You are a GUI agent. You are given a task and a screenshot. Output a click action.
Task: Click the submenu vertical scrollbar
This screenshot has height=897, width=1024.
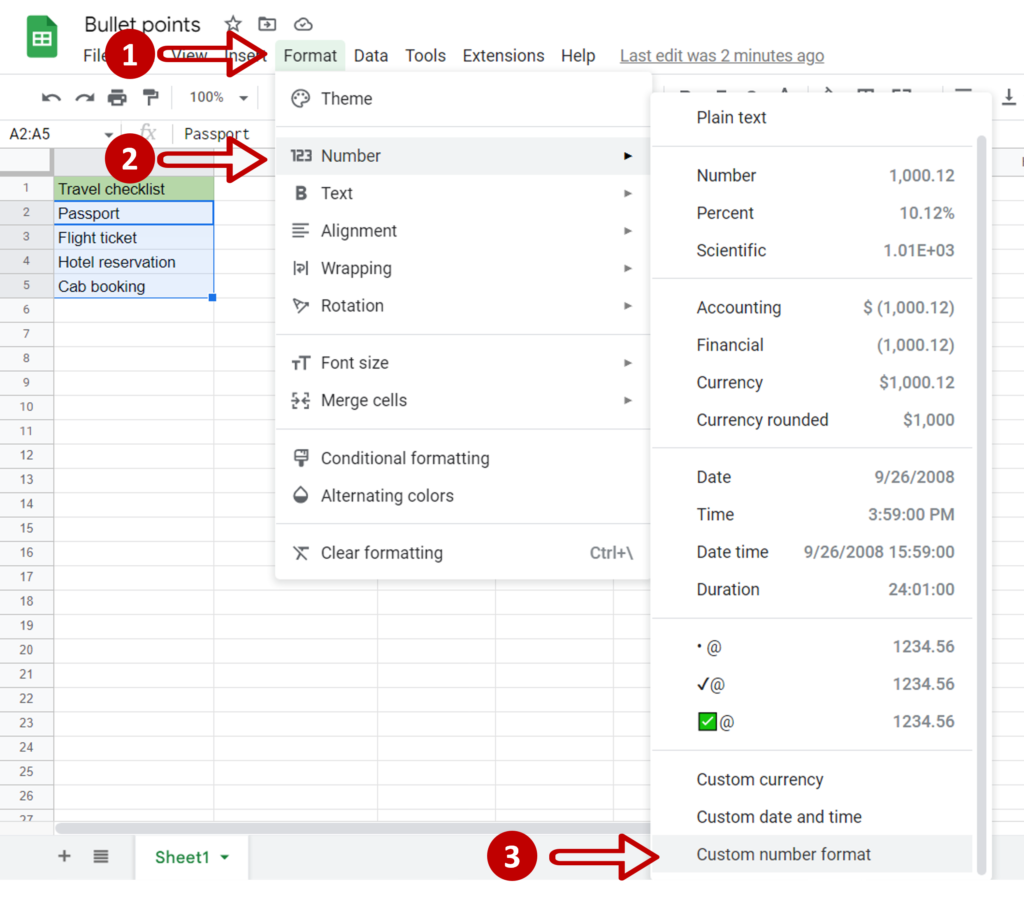(x=981, y=505)
